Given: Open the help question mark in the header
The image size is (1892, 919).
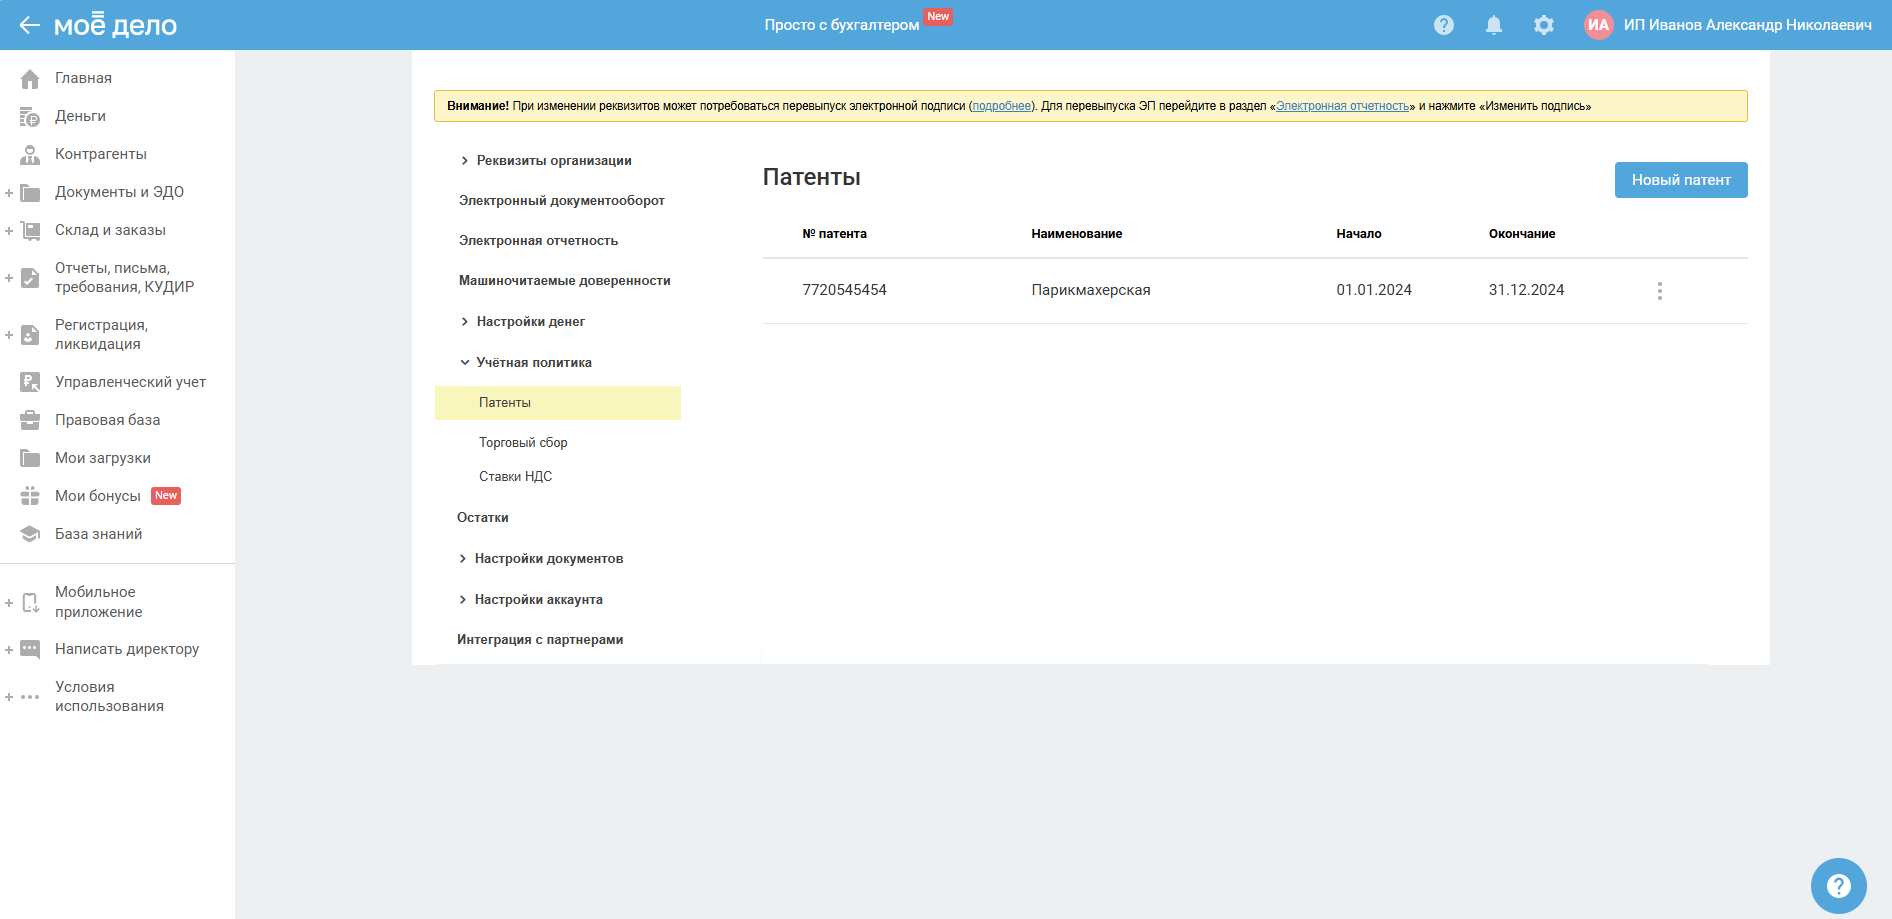Looking at the screenshot, I should (1443, 25).
